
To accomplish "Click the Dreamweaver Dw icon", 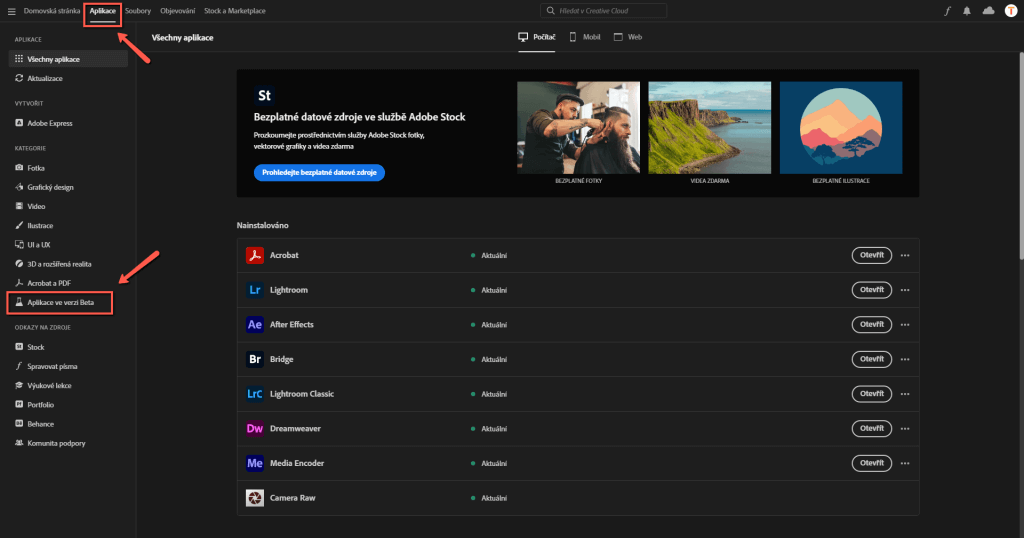I will tap(255, 428).
